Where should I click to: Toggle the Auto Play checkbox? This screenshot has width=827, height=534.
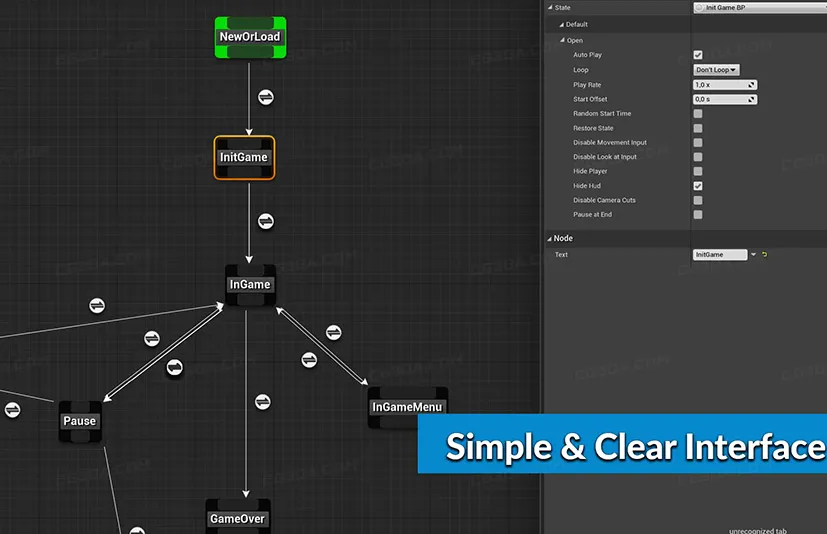tap(698, 55)
